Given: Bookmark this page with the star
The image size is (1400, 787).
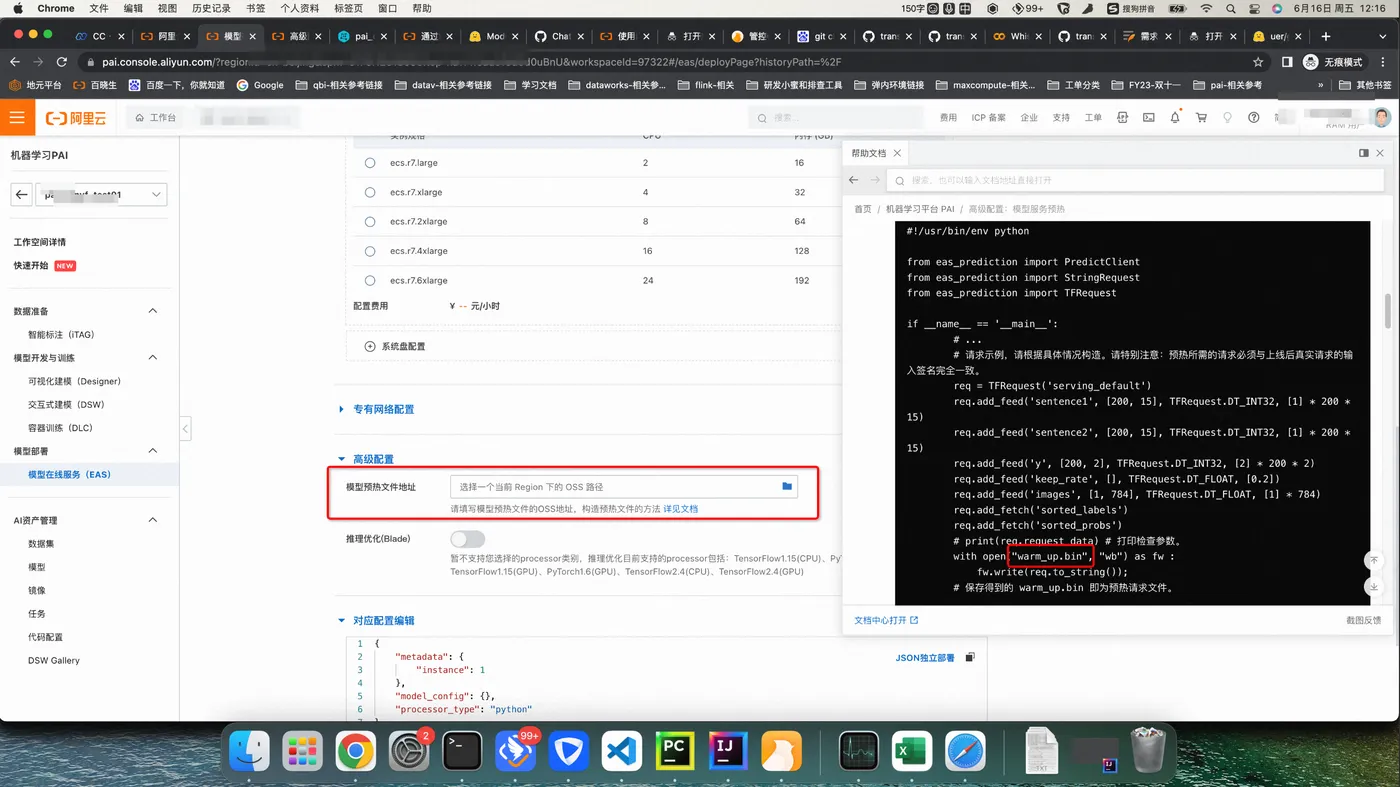Looking at the screenshot, I should tap(1258, 62).
